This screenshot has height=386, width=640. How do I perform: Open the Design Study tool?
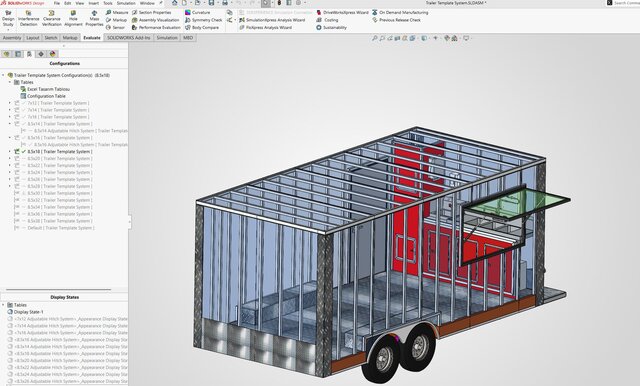coord(8,18)
